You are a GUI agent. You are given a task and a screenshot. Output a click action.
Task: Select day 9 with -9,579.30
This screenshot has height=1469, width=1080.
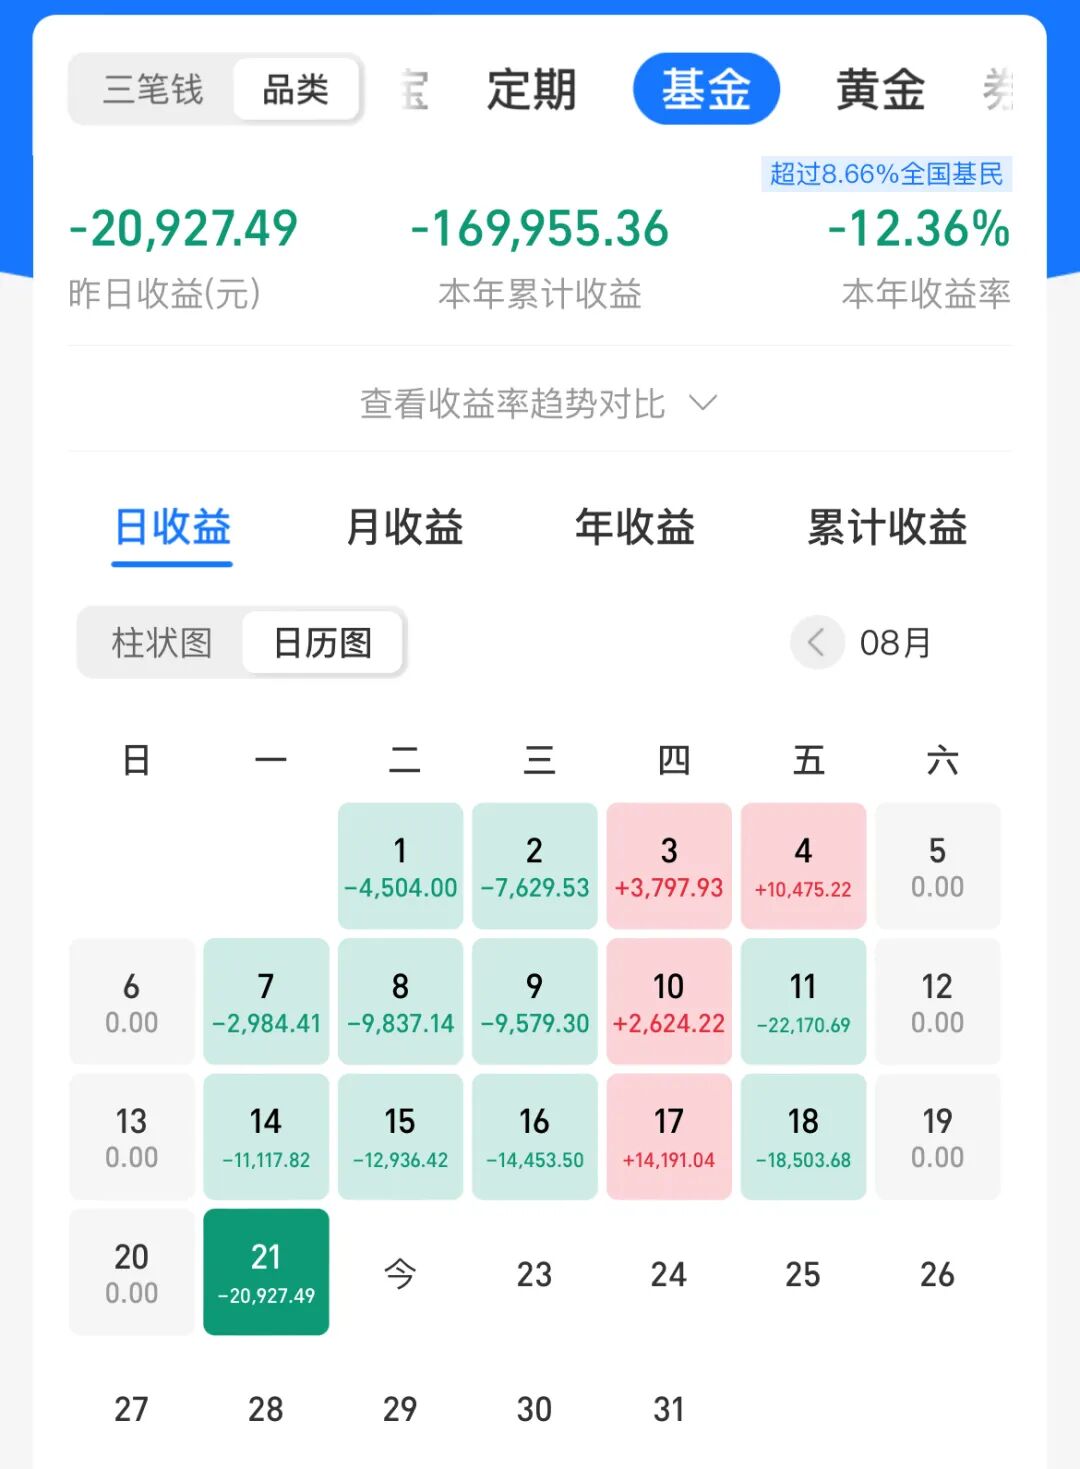click(535, 1001)
